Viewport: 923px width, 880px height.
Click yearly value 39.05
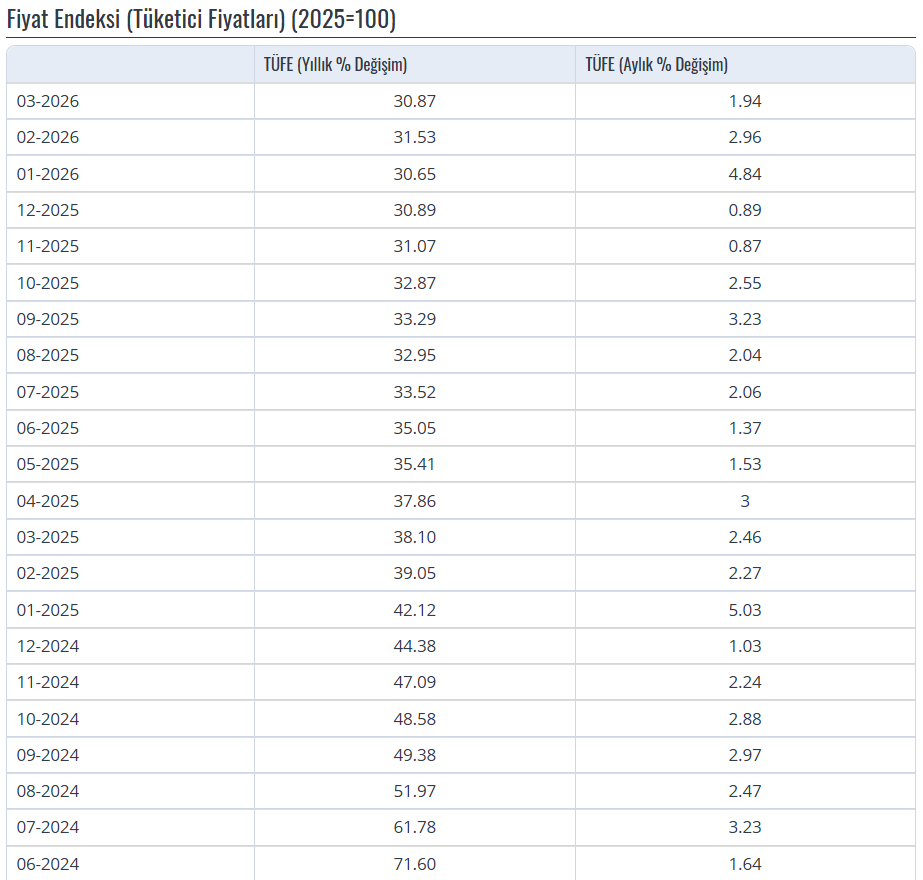tap(414, 573)
